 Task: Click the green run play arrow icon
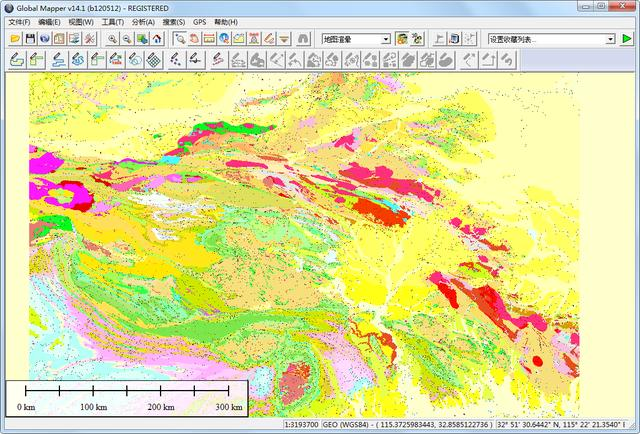coord(626,39)
